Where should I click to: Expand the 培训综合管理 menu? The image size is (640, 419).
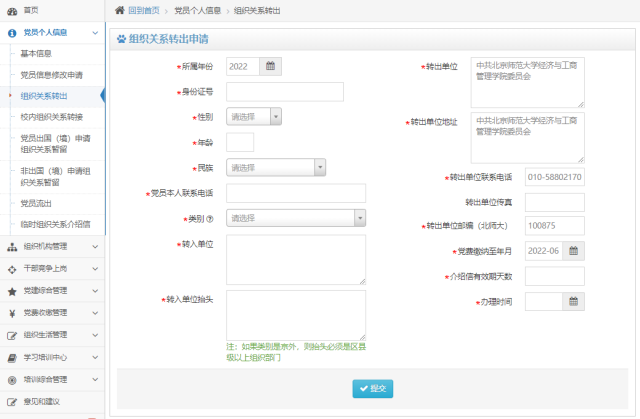[95, 379]
